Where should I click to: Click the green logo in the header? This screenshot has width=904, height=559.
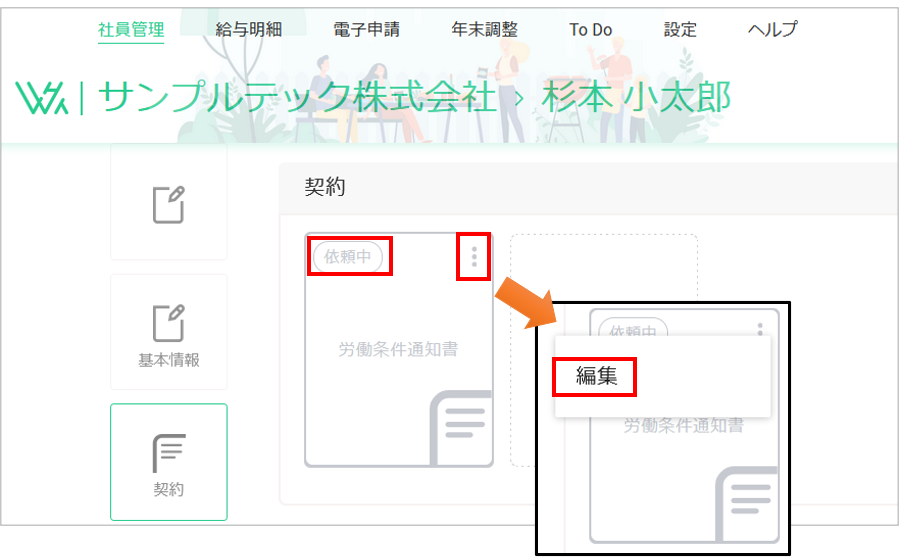pos(42,97)
